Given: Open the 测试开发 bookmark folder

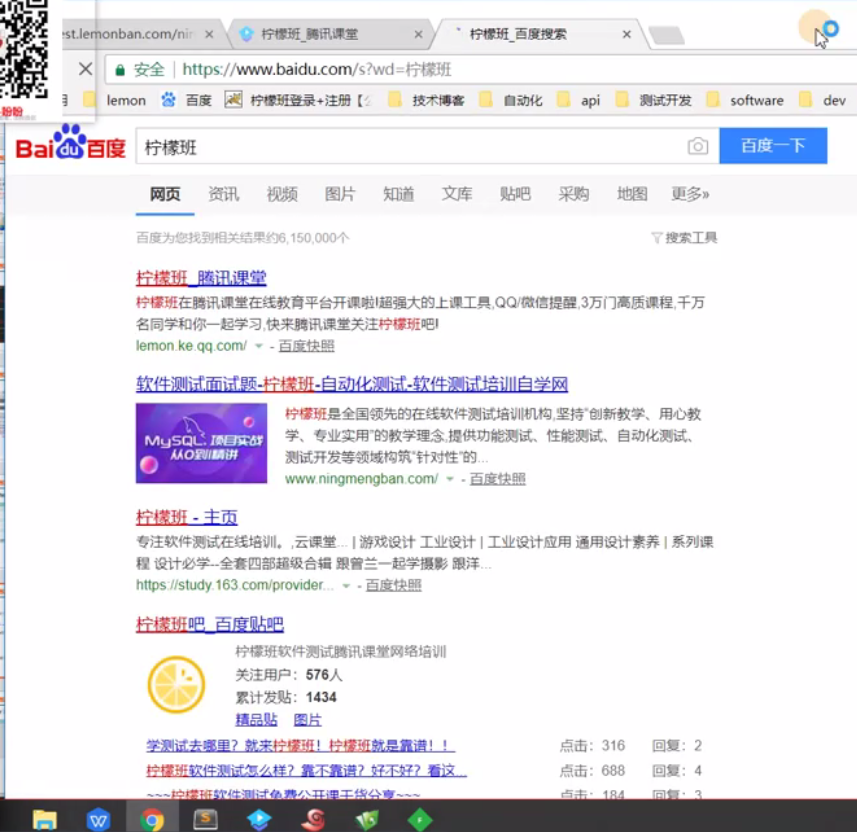Looking at the screenshot, I should pos(653,101).
